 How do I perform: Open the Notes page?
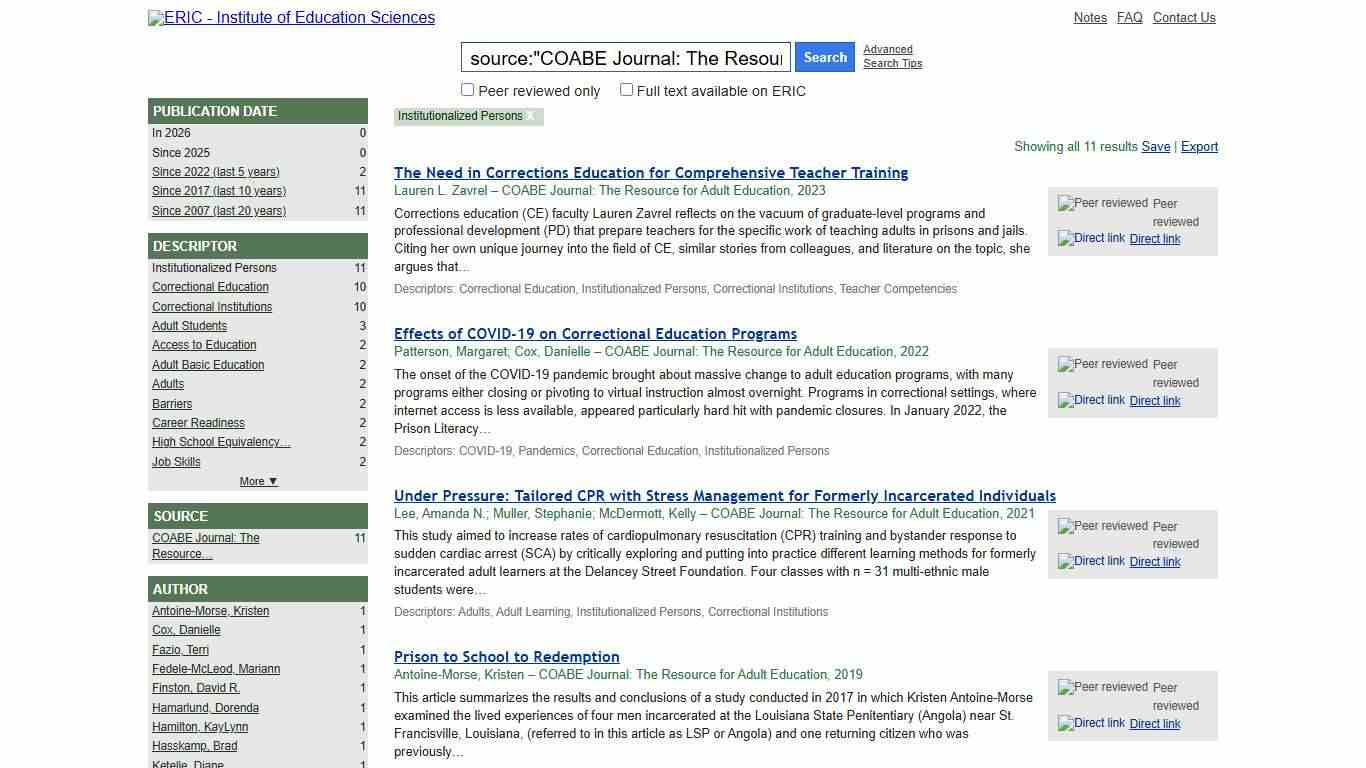pyautogui.click(x=1090, y=17)
